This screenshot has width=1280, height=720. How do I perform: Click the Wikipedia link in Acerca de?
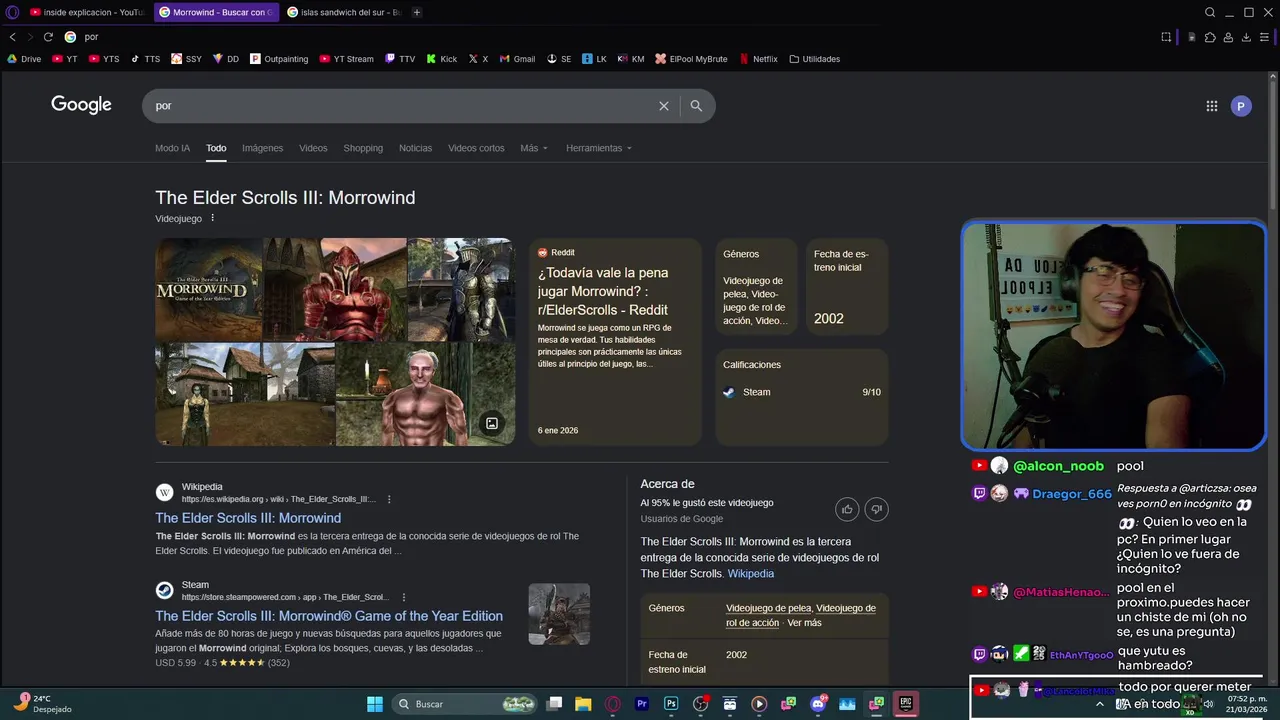(x=750, y=574)
